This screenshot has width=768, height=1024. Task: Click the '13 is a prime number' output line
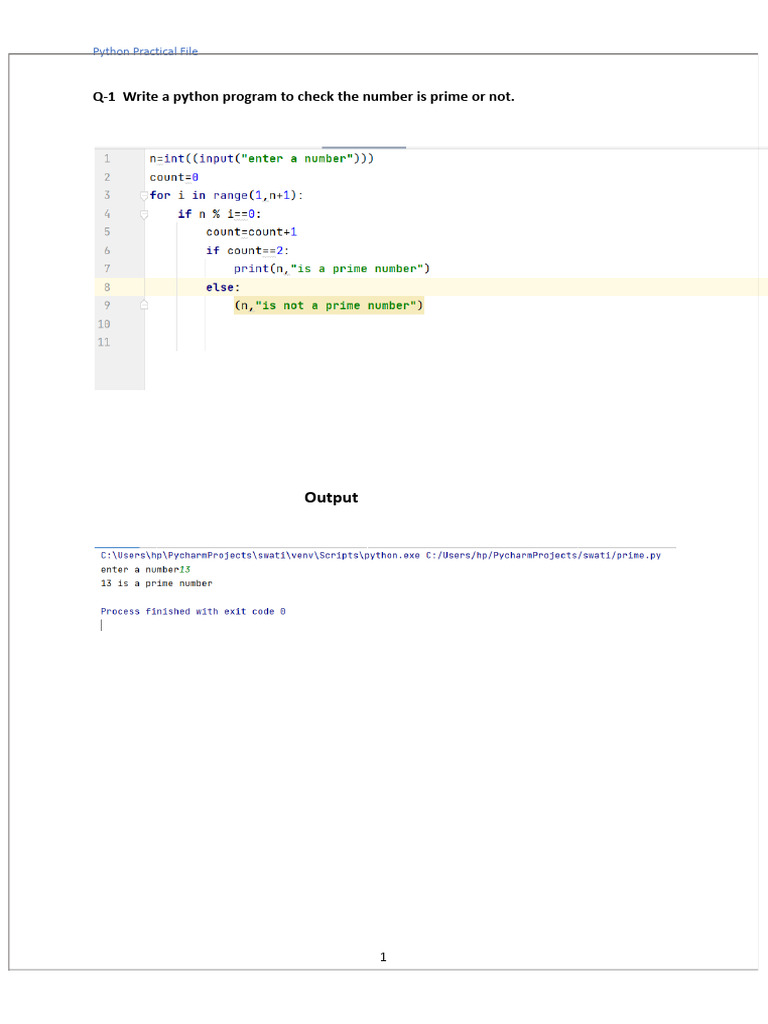pos(156,583)
